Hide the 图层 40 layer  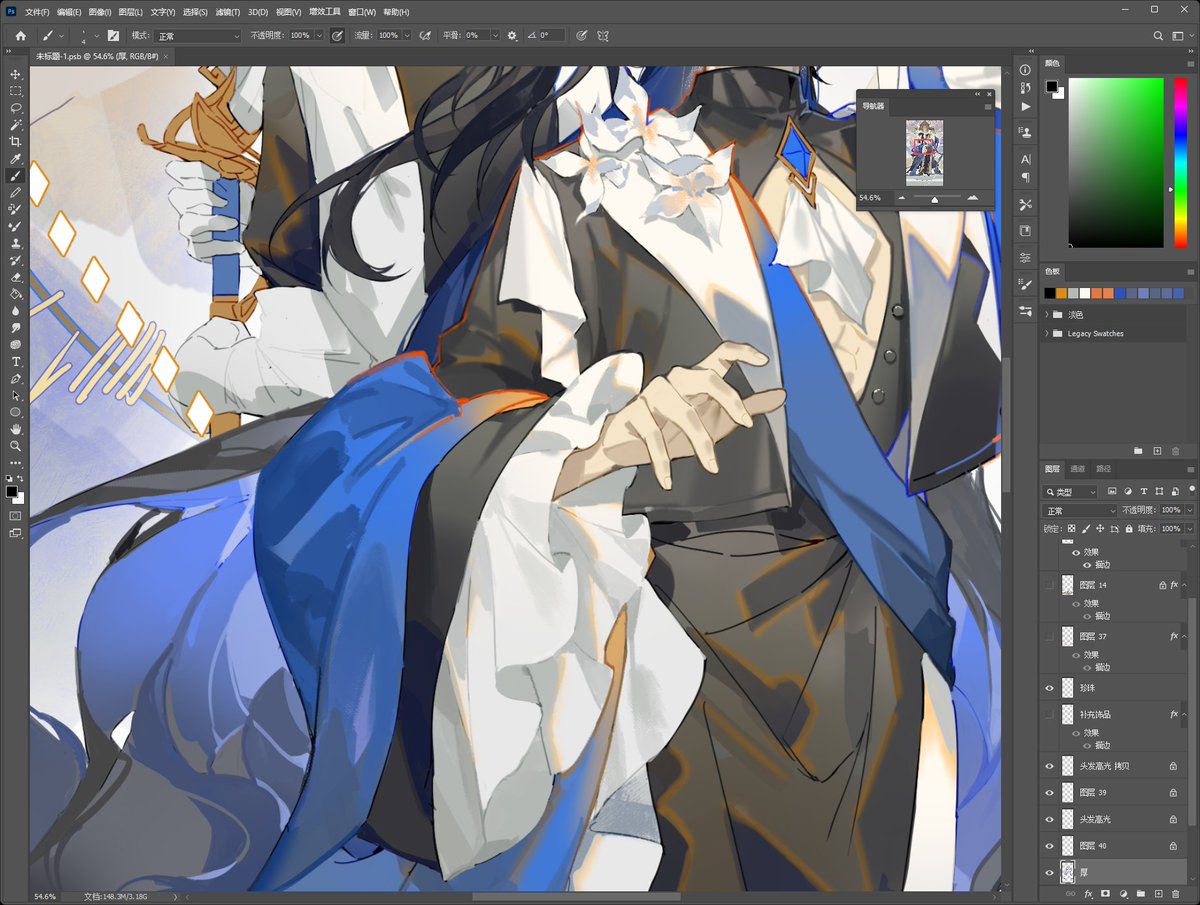pyautogui.click(x=1049, y=845)
